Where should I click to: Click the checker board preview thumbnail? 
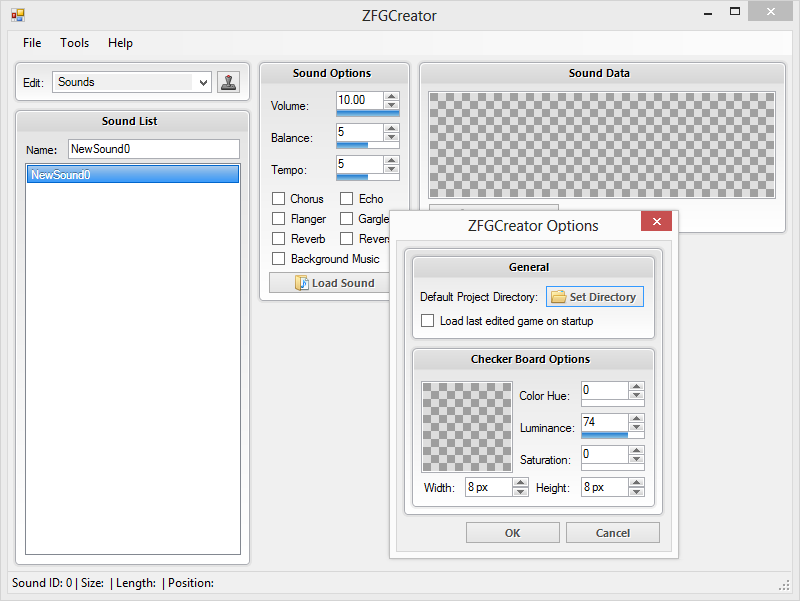click(467, 427)
